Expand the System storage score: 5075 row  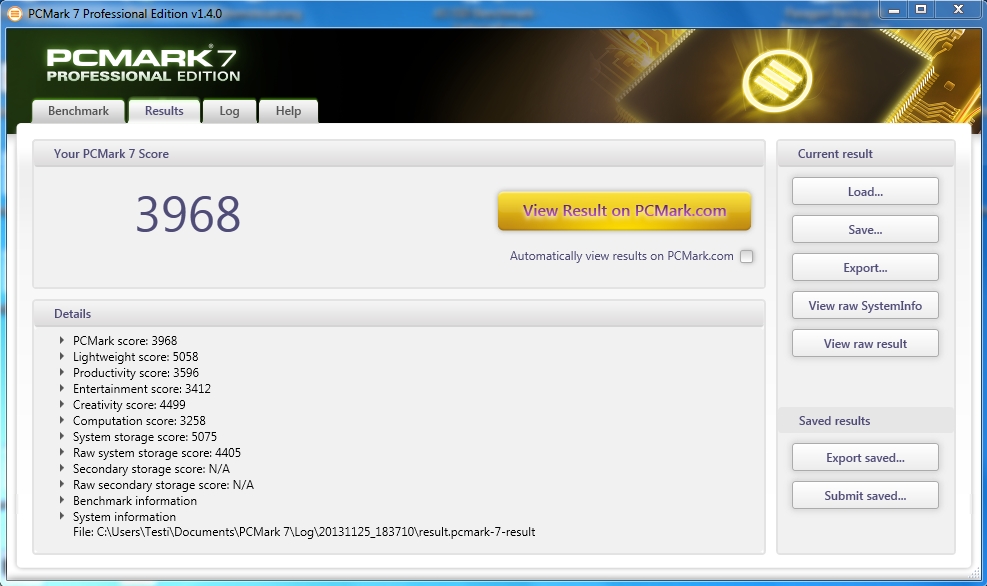[62, 436]
